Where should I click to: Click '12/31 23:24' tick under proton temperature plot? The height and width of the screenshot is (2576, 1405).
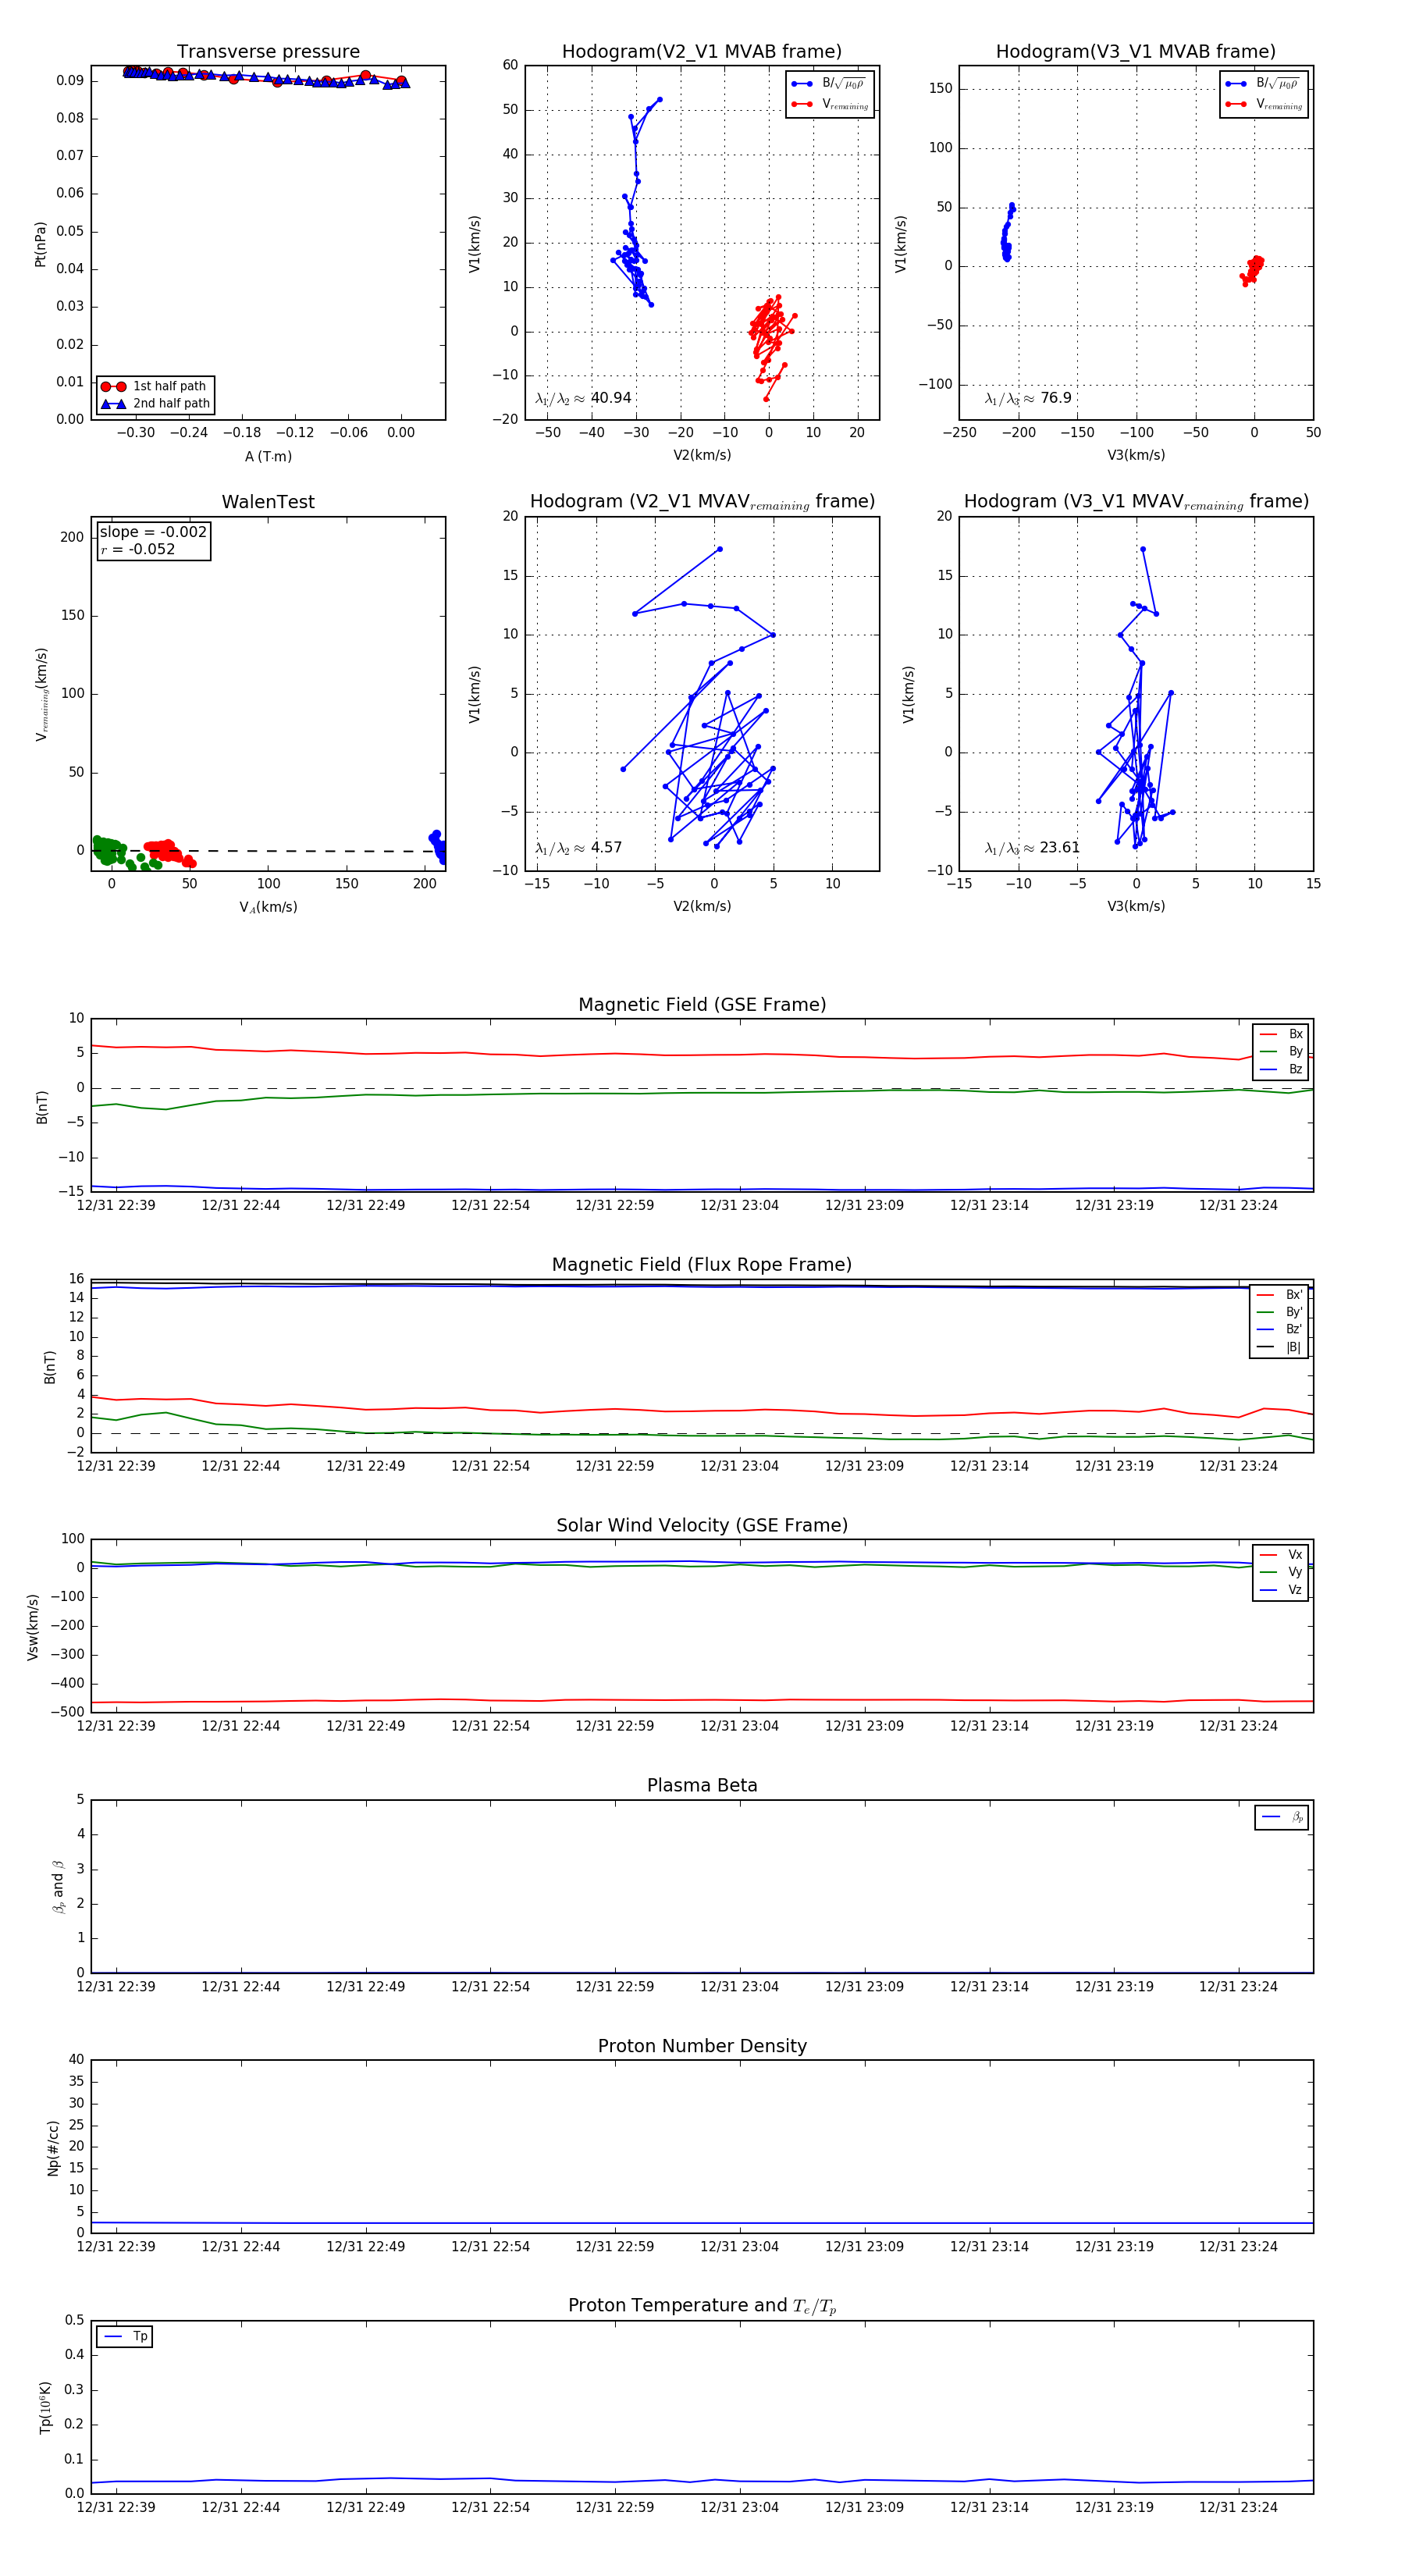tap(1238, 2508)
